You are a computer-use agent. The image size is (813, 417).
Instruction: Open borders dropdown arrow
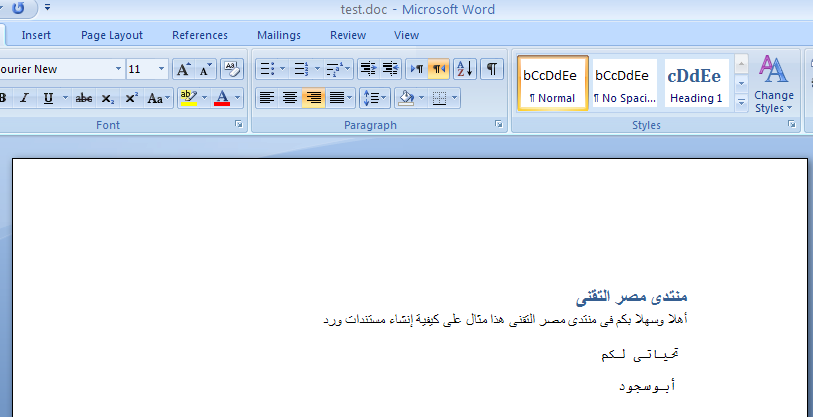(x=455, y=98)
